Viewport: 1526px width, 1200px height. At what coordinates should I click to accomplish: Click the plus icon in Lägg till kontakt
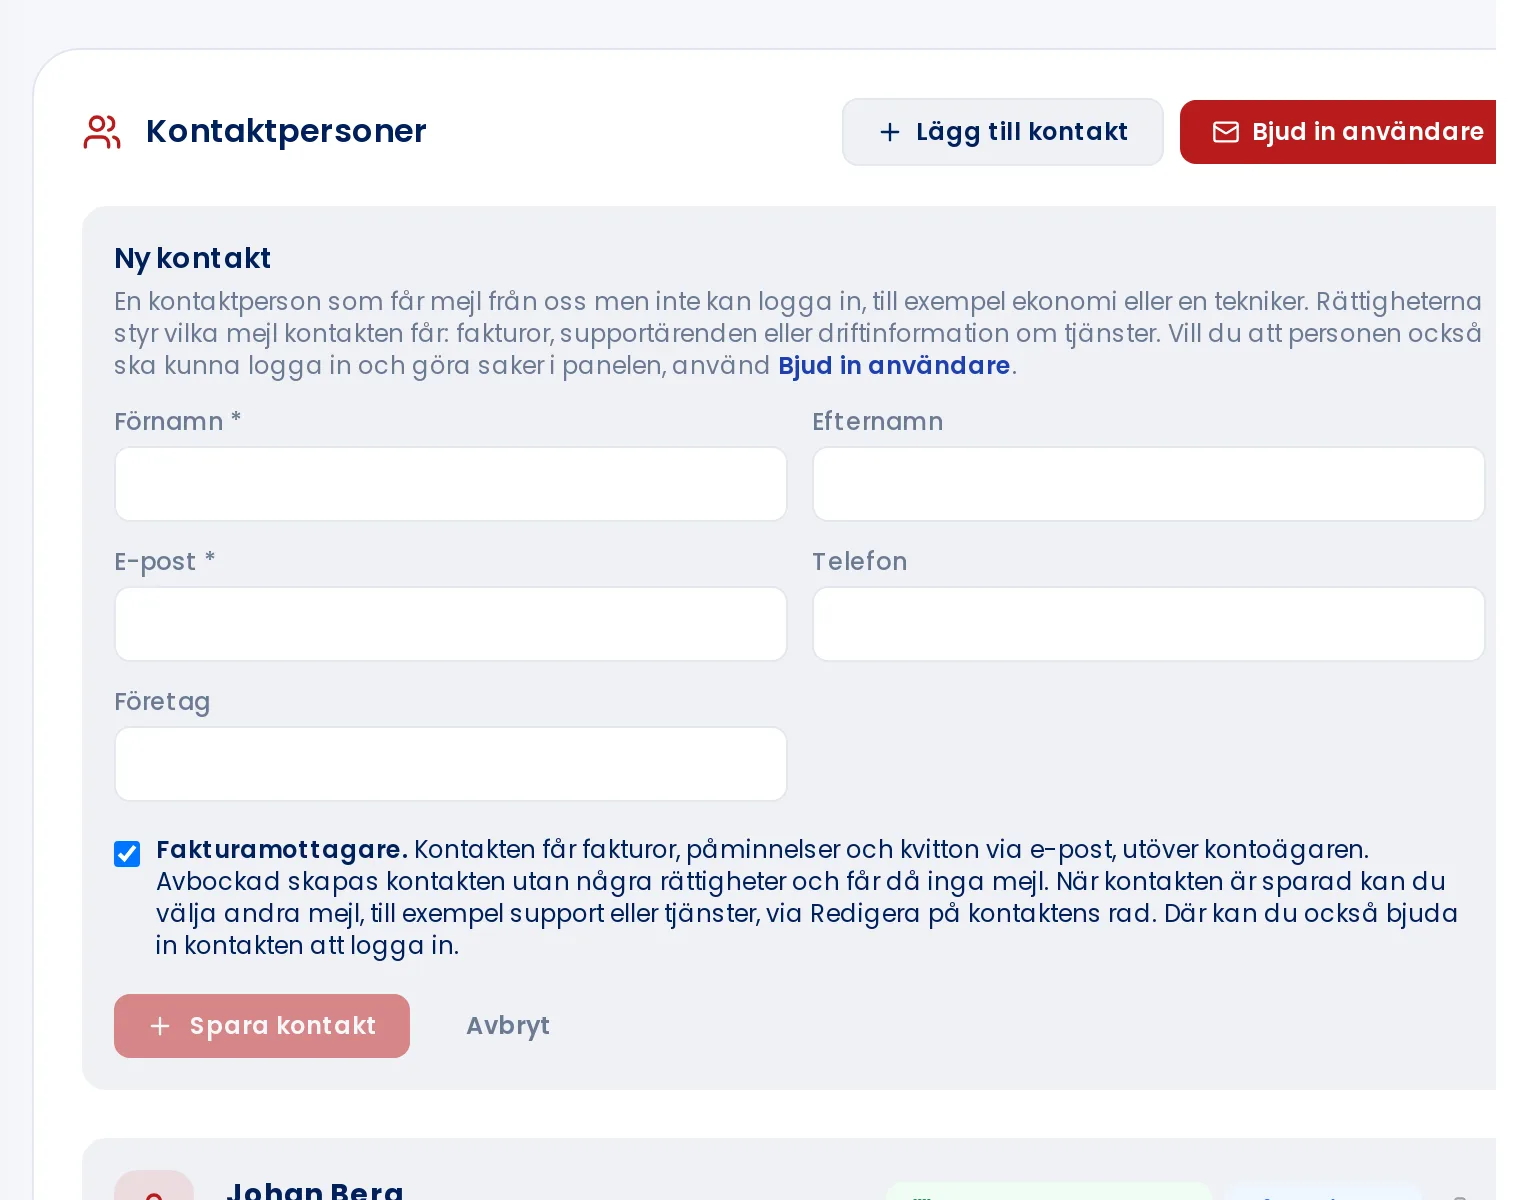tap(890, 132)
